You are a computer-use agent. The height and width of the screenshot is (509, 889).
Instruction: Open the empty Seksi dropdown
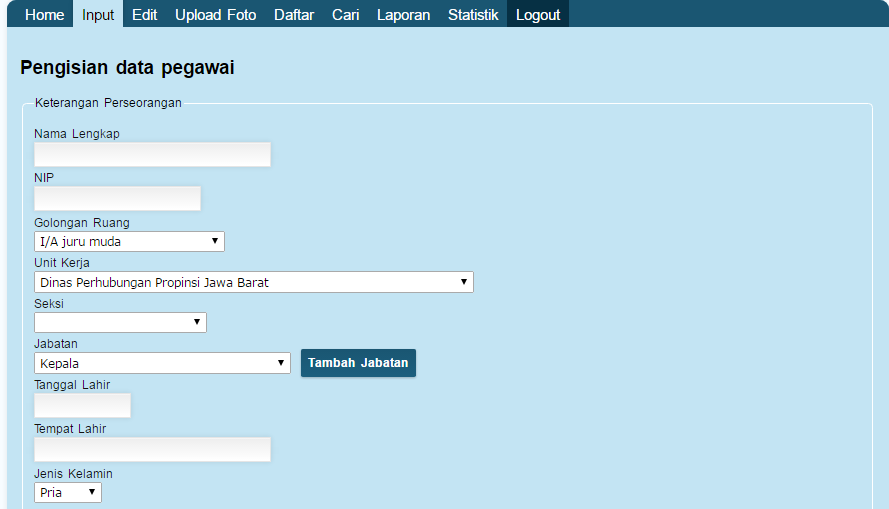120,323
